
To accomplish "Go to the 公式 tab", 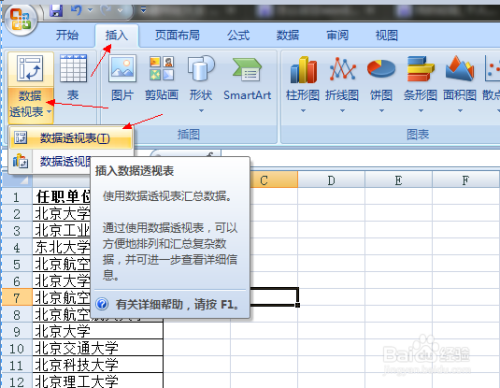I will [x=238, y=35].
